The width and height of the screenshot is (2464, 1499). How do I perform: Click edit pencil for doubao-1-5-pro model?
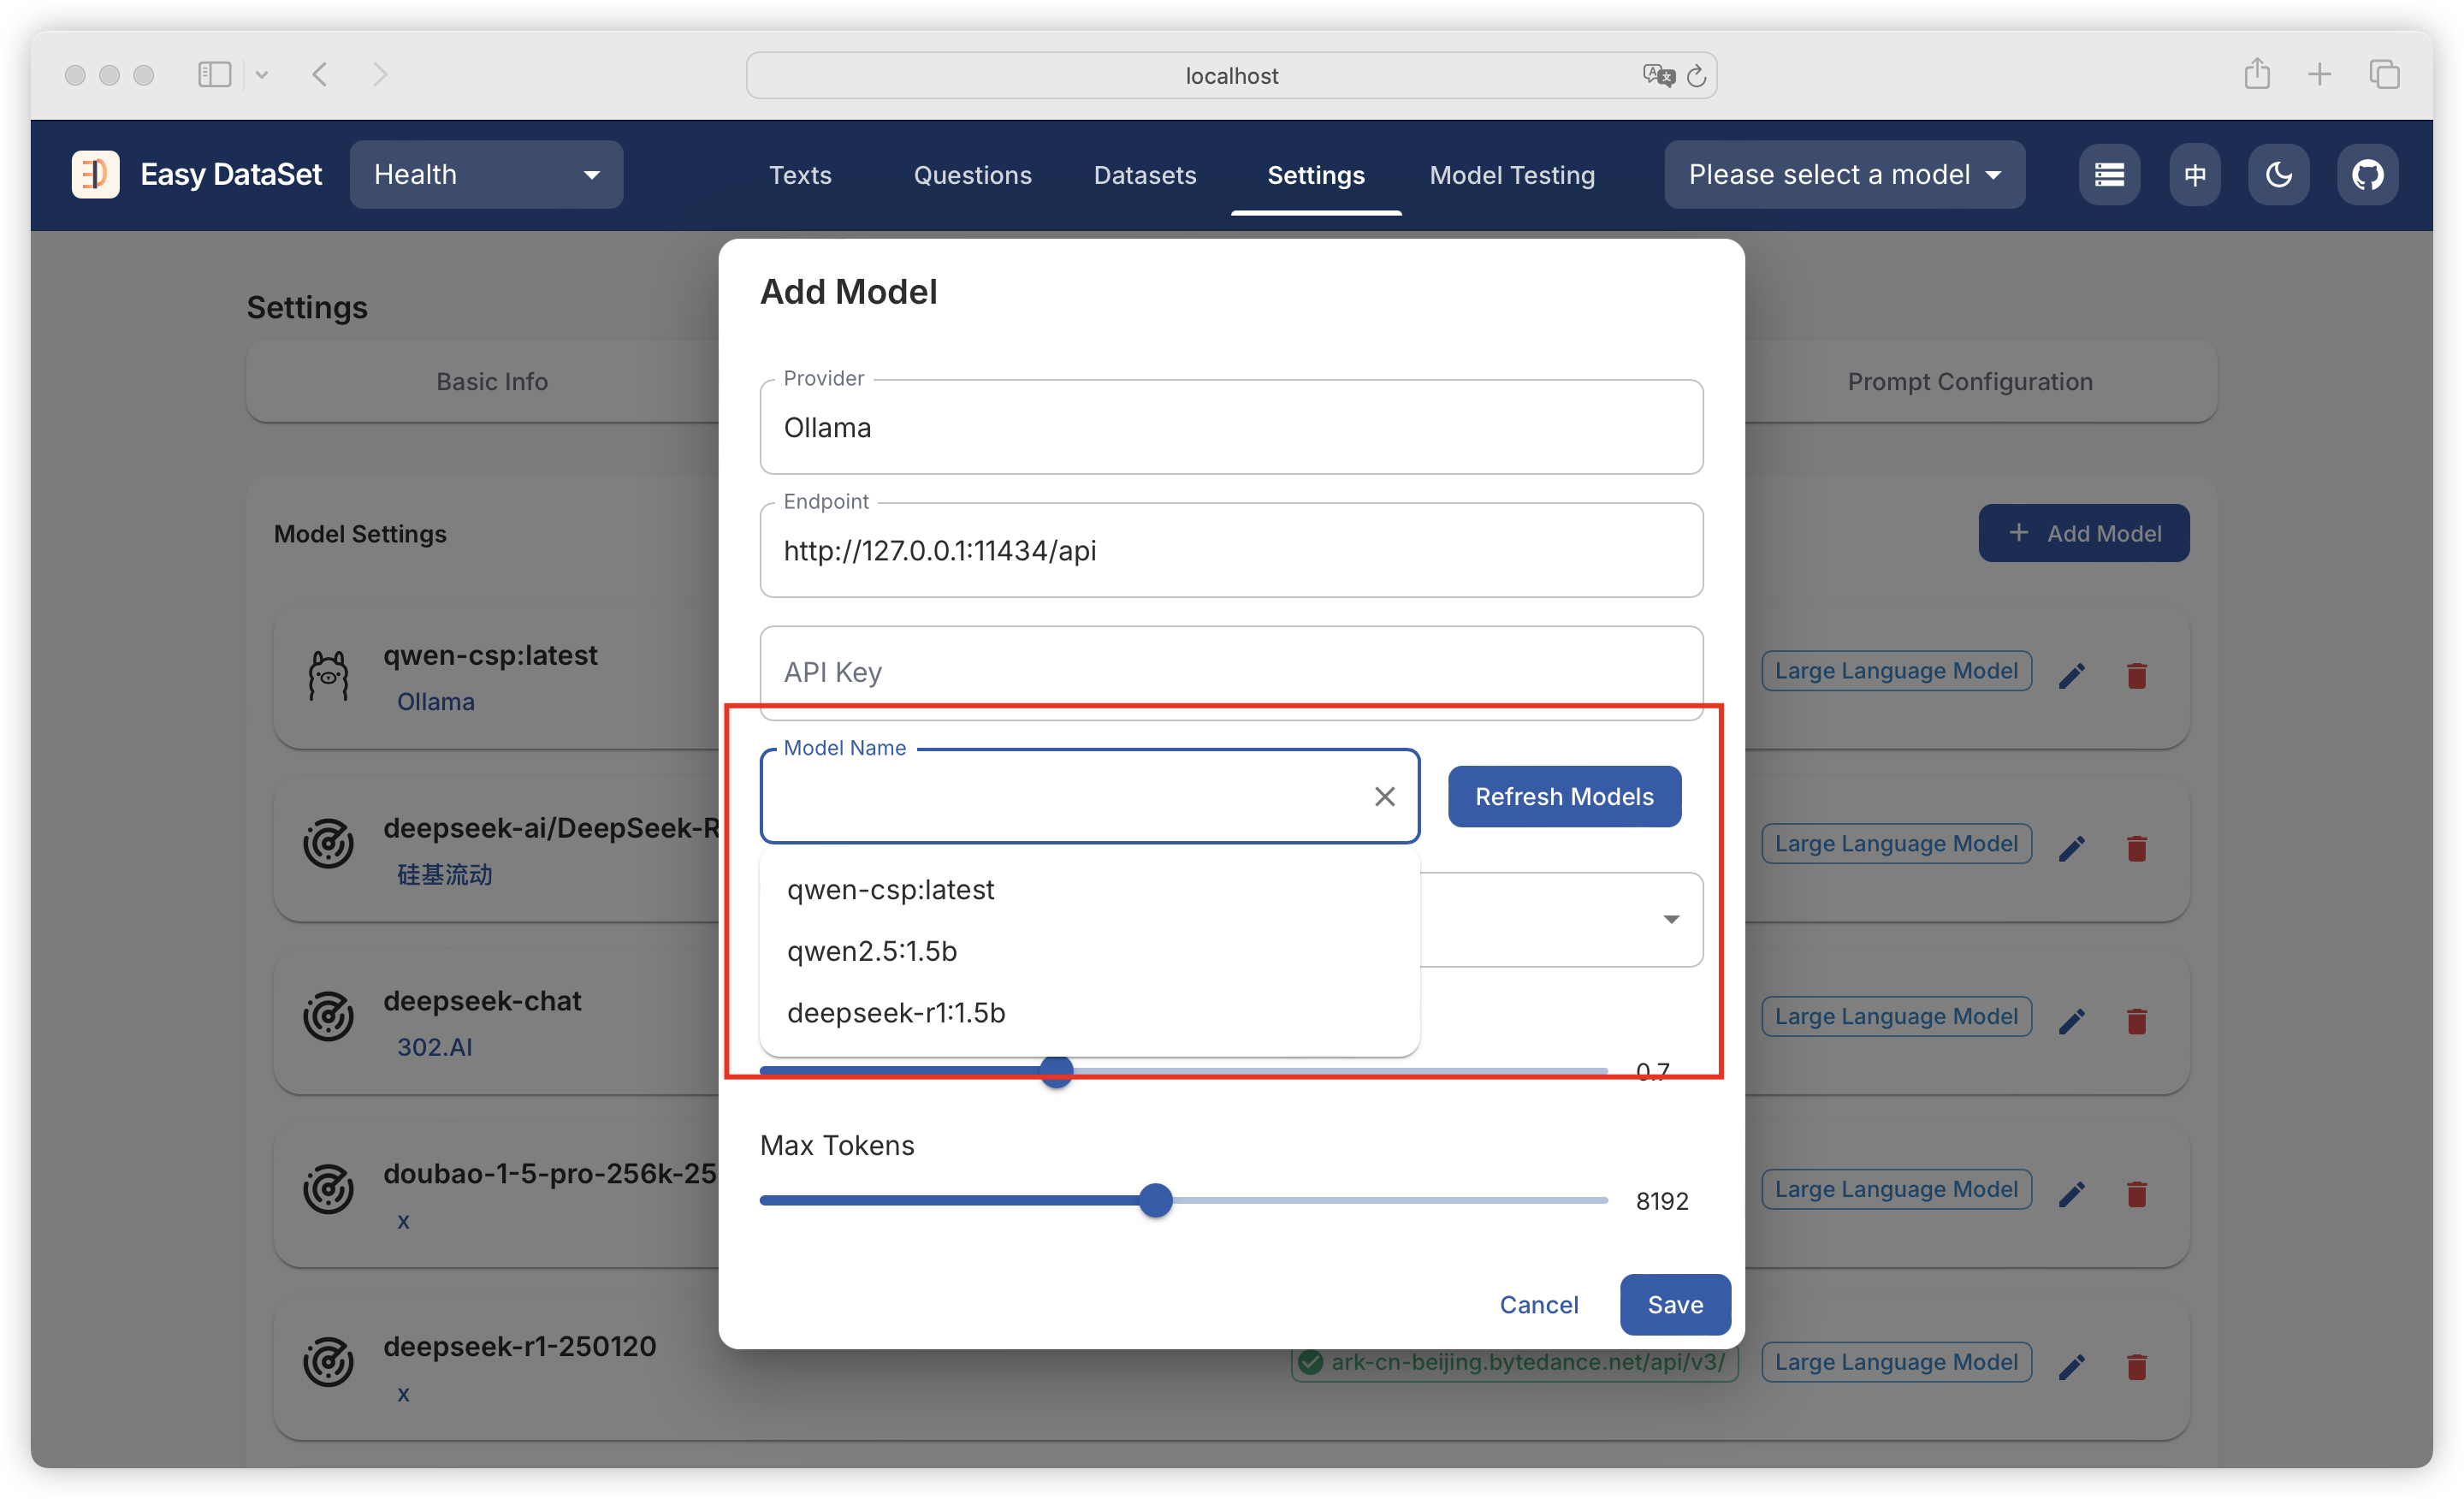(x=2072, y=1194)
